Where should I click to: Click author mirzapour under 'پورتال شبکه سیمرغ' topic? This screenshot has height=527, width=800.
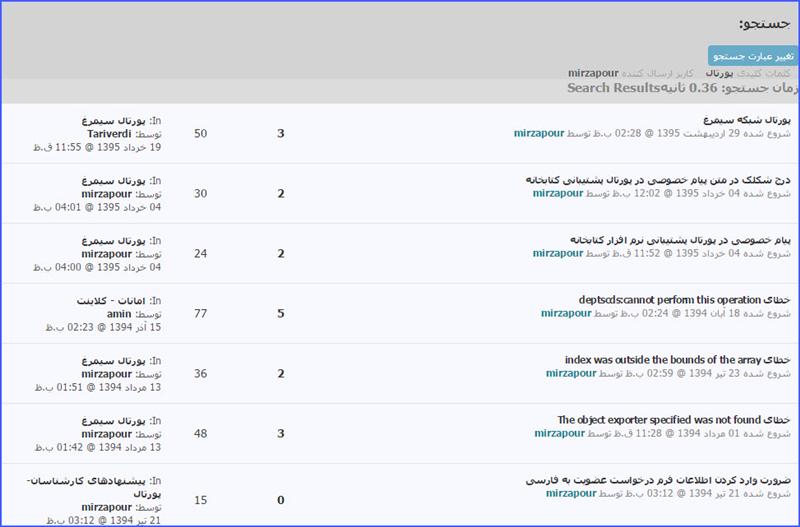click(x=539, y=133)
